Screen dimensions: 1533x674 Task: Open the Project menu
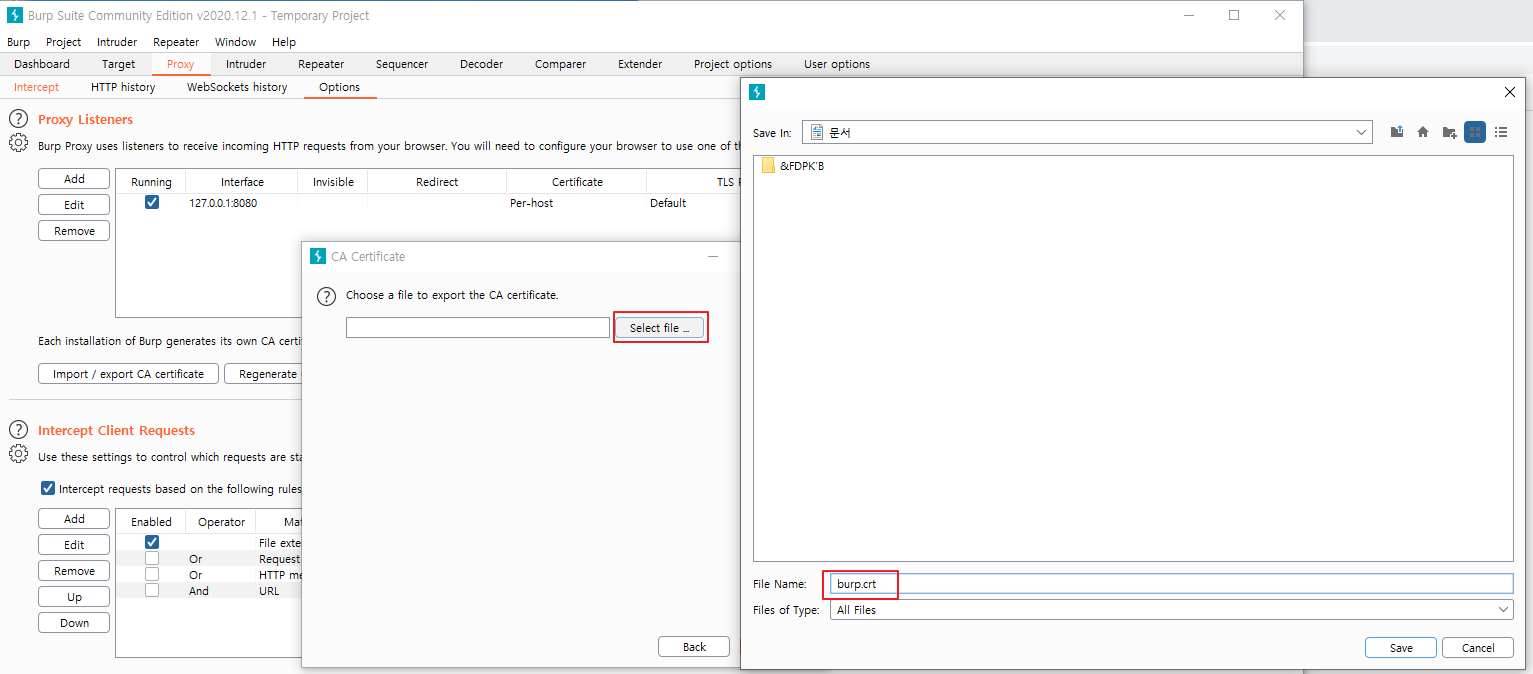pyautogui.click(x=64, y=42)
